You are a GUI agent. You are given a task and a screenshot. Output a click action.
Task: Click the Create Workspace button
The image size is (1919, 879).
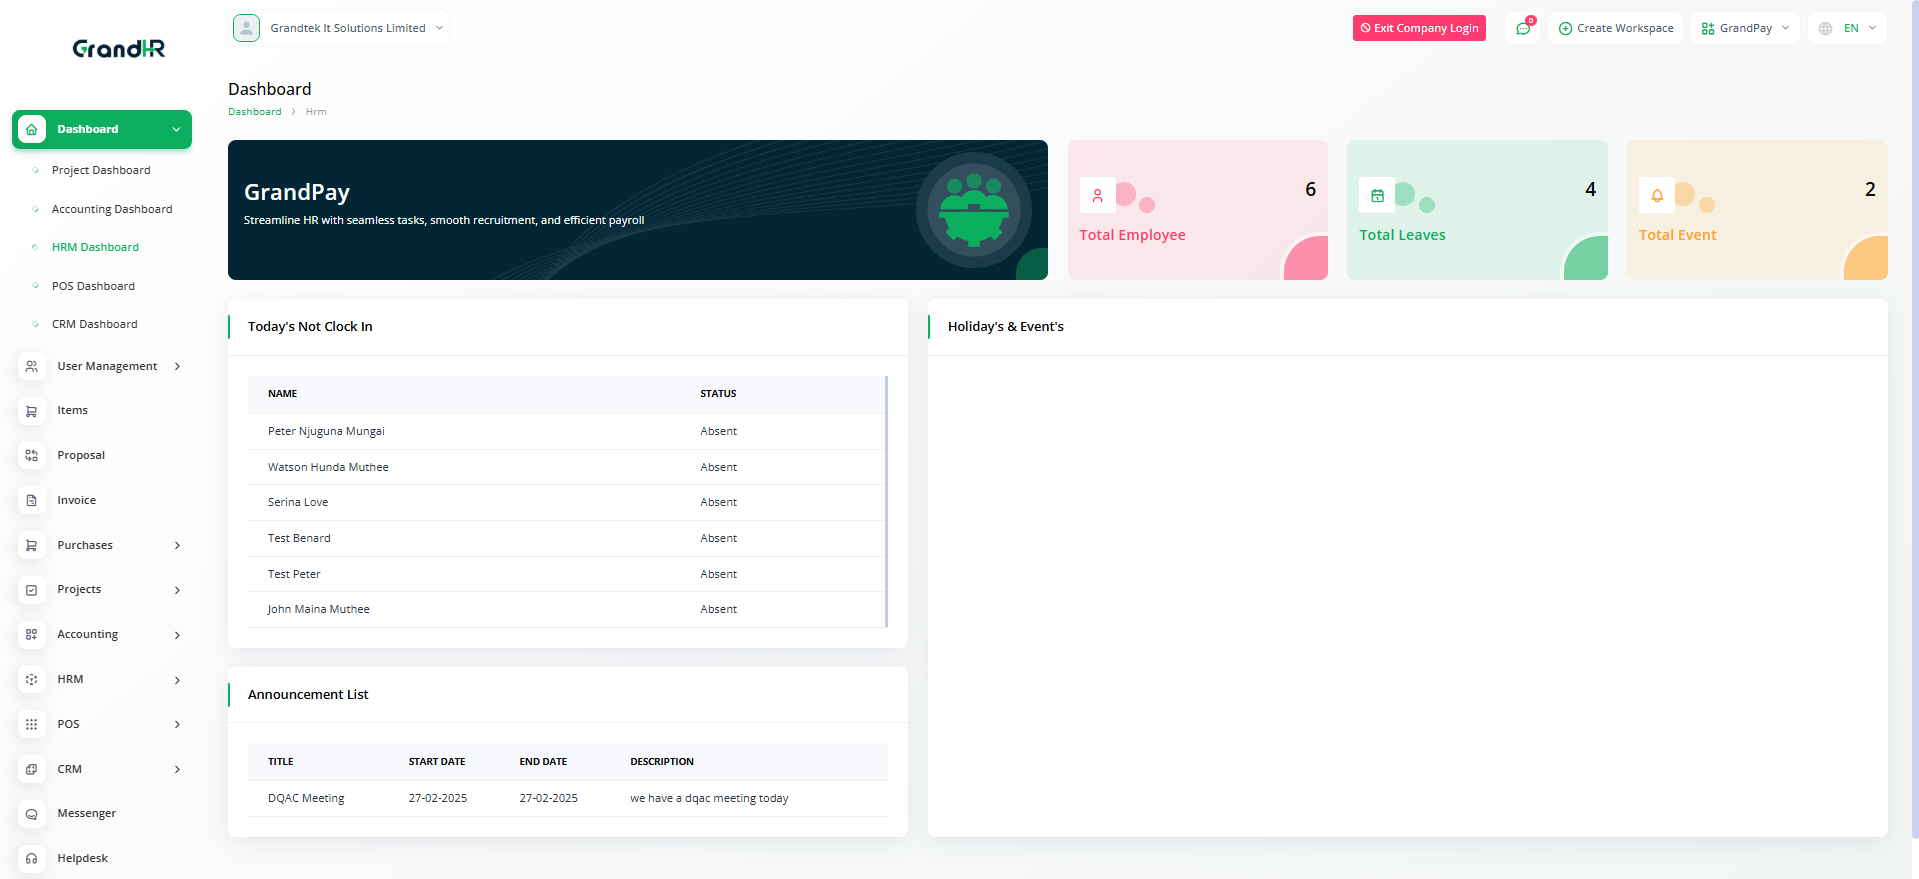pos(1616,28)
